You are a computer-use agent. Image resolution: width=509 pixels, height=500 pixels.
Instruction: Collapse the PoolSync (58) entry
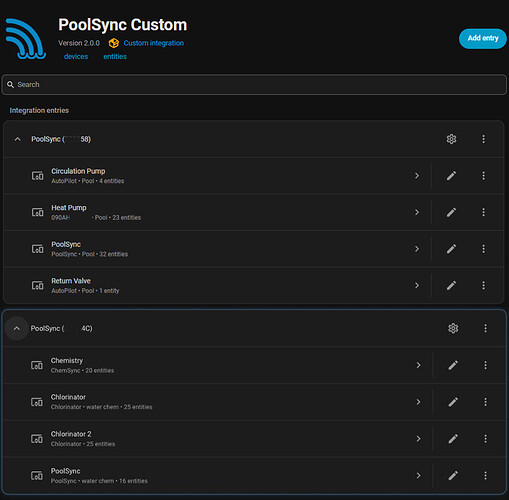tap(18, 139)
